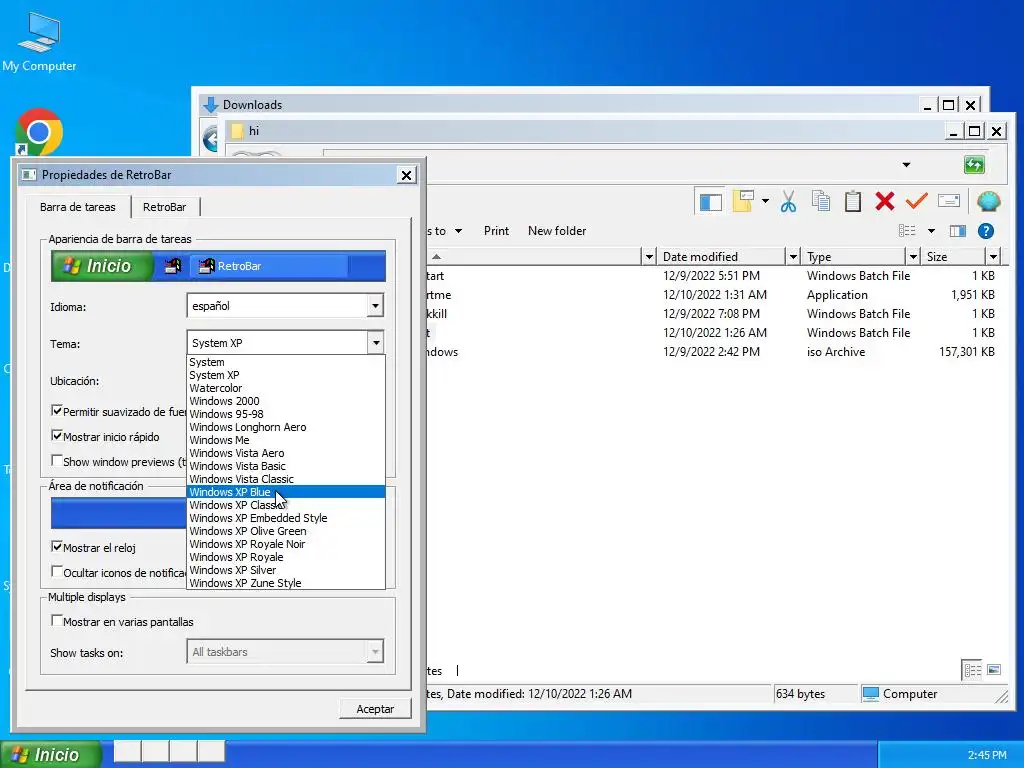This screenshot has width=1024, height=768.
Task: Open the folder options icon in toolbar
Action: click(743, 202)
